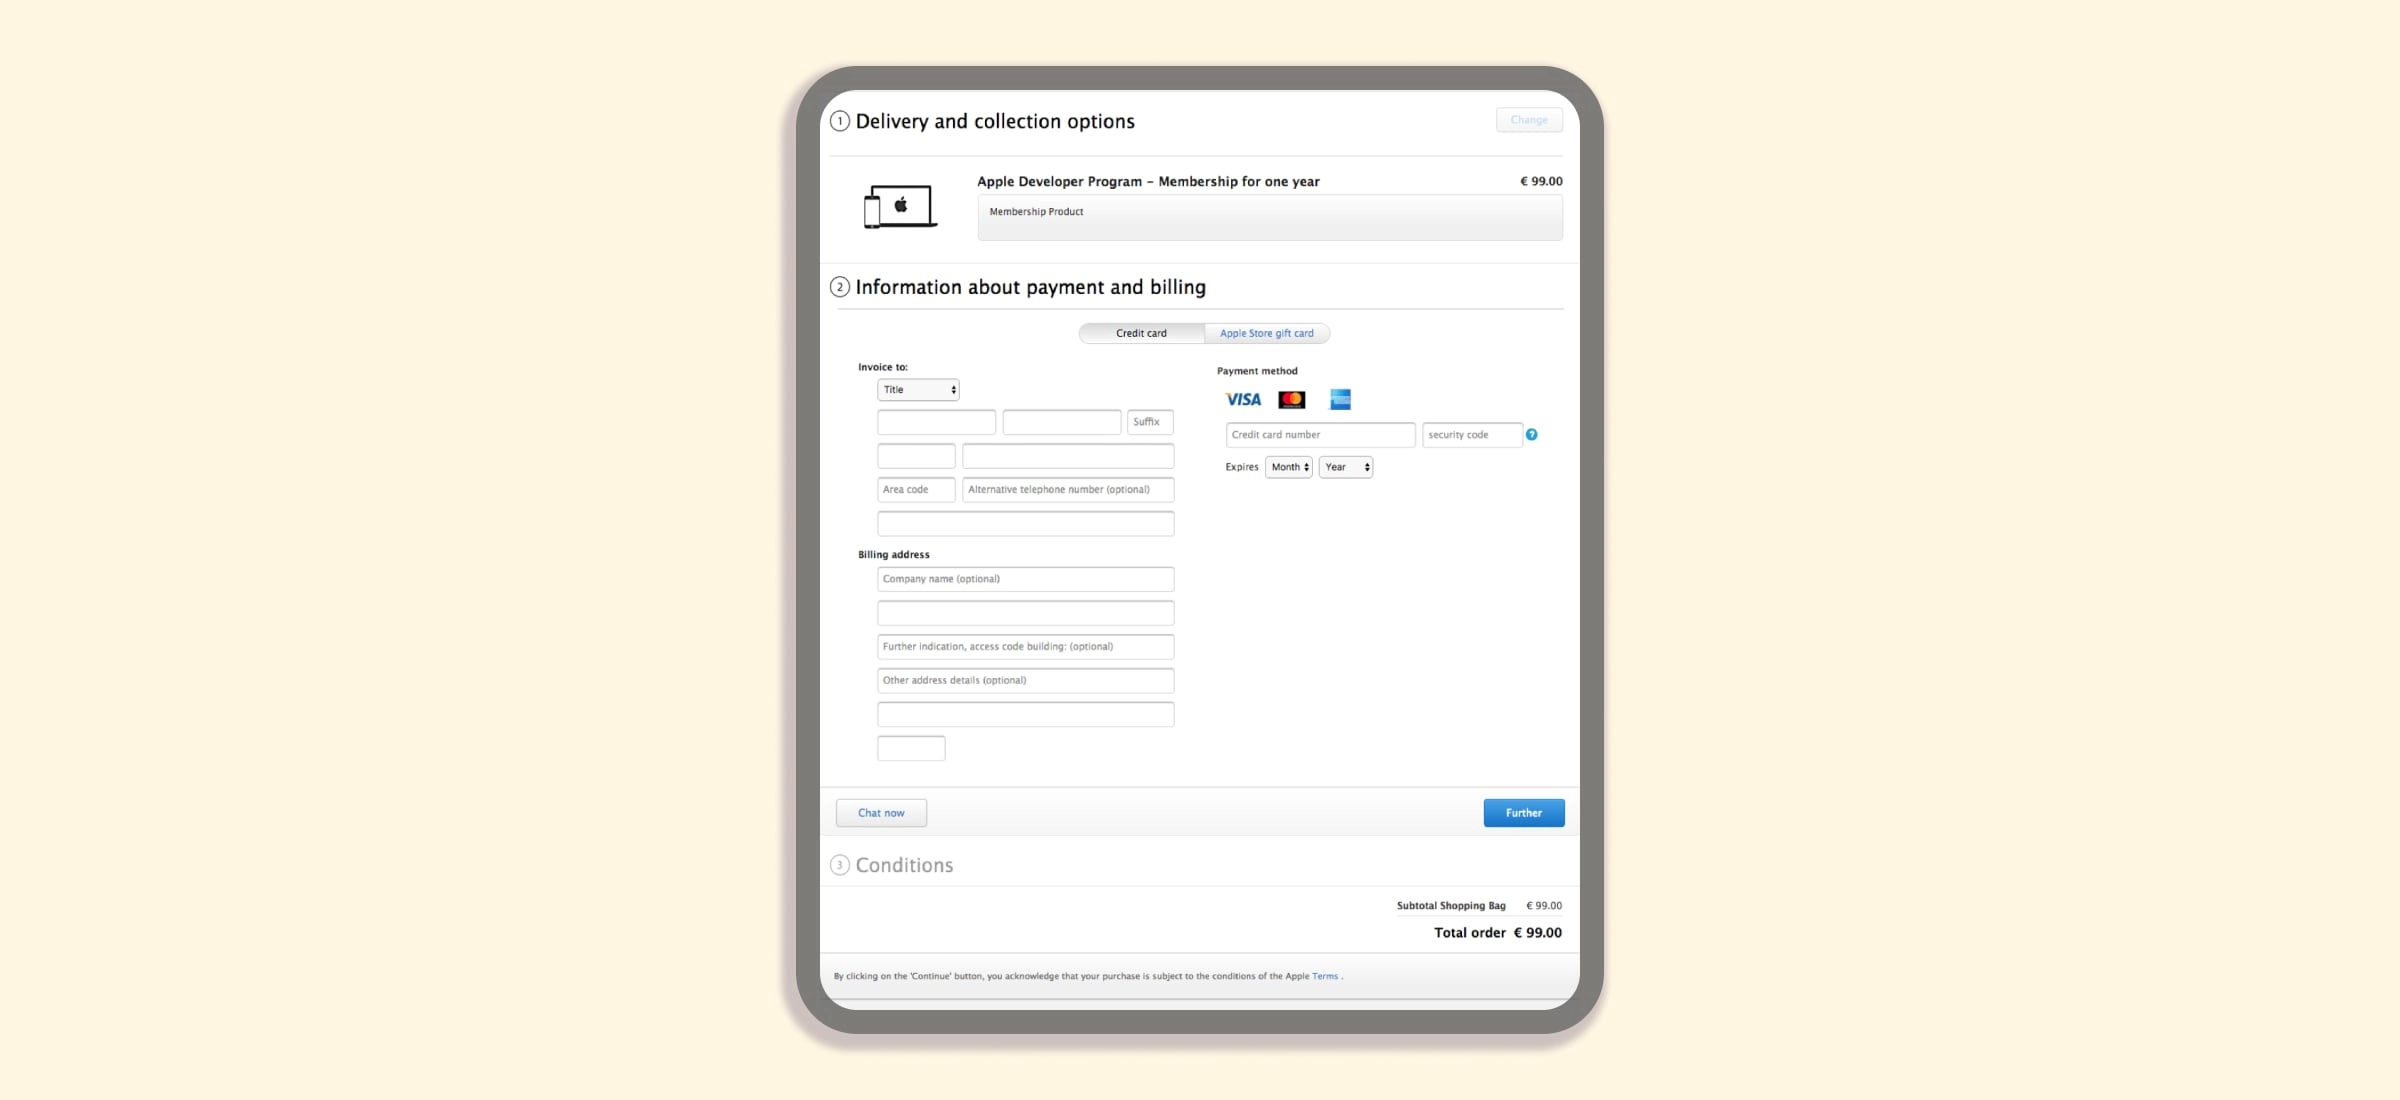Screen dimensions: 2400x1100
Task: Select the American Express payment icon
Action: point(1340,399)
